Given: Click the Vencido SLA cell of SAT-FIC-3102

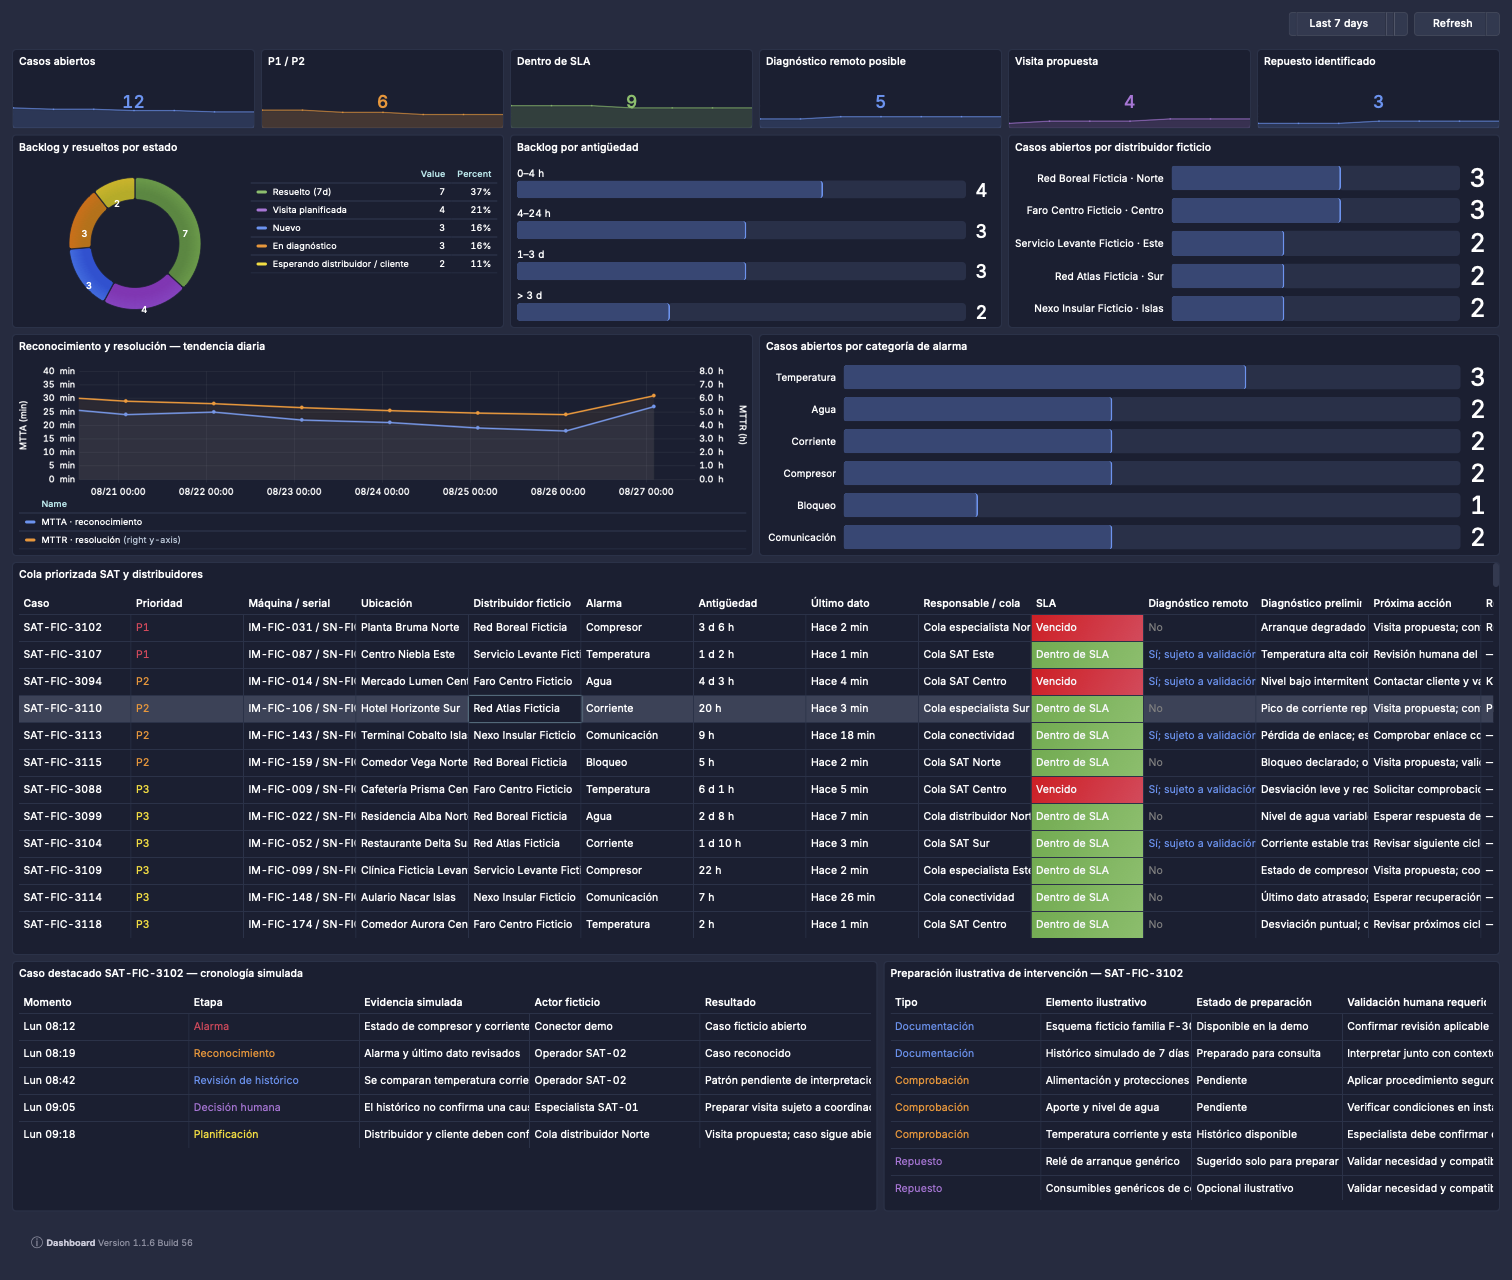Looking at the screenshot, I should 1087,627.
